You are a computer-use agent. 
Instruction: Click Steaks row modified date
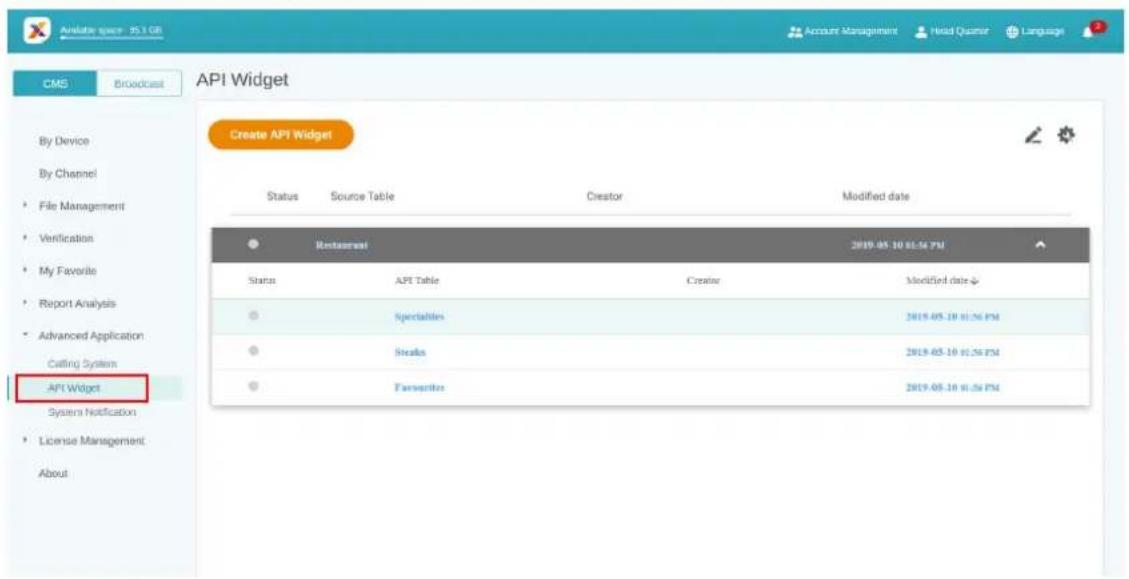[953, 352]
